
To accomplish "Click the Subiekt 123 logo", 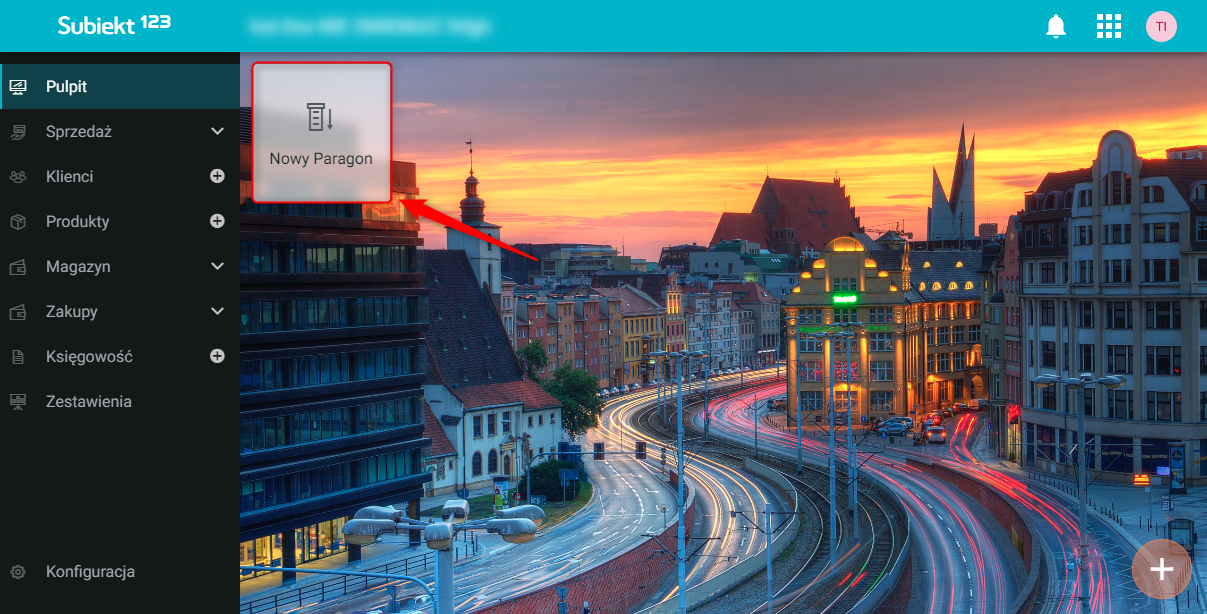I will [114, 25].
